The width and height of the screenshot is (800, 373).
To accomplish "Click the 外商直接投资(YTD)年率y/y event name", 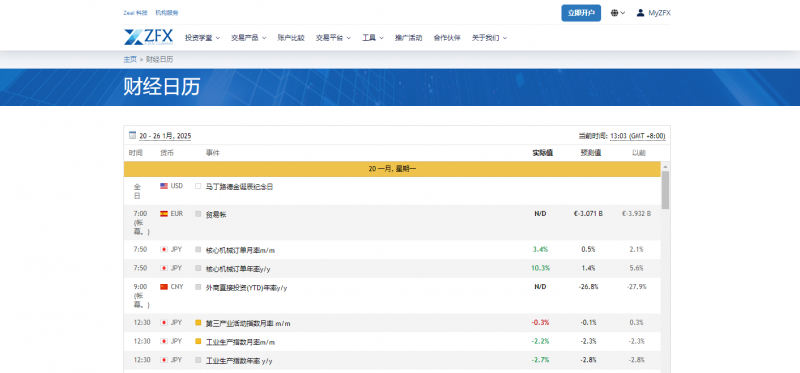I will 246,288.
